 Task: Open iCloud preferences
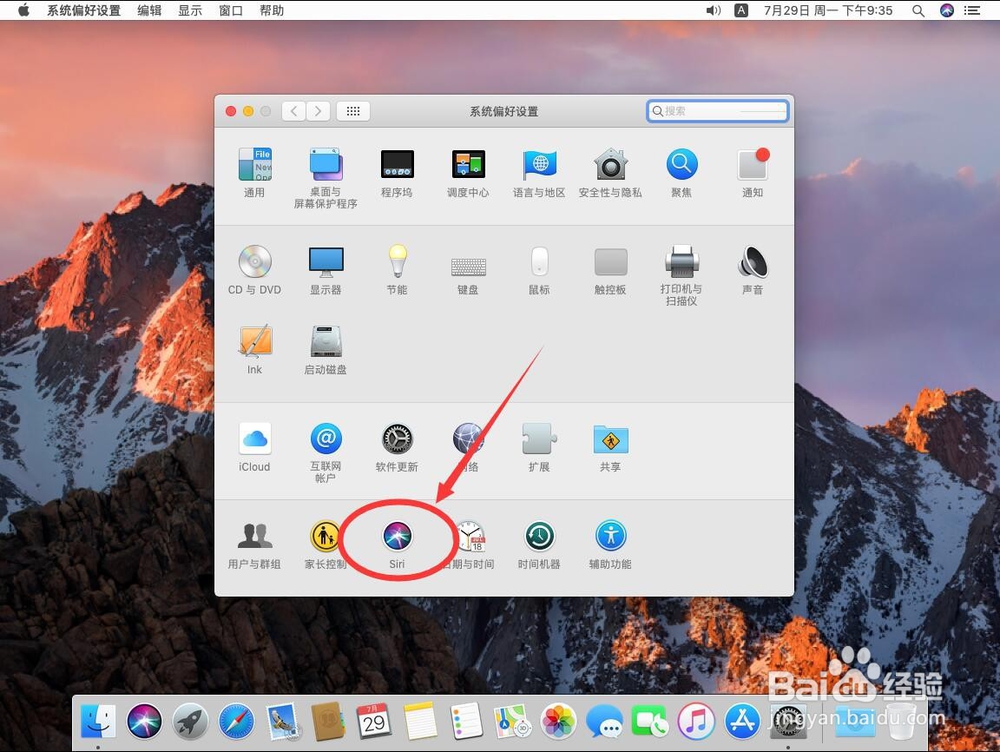pyautogui.click(x=254, y=447)
